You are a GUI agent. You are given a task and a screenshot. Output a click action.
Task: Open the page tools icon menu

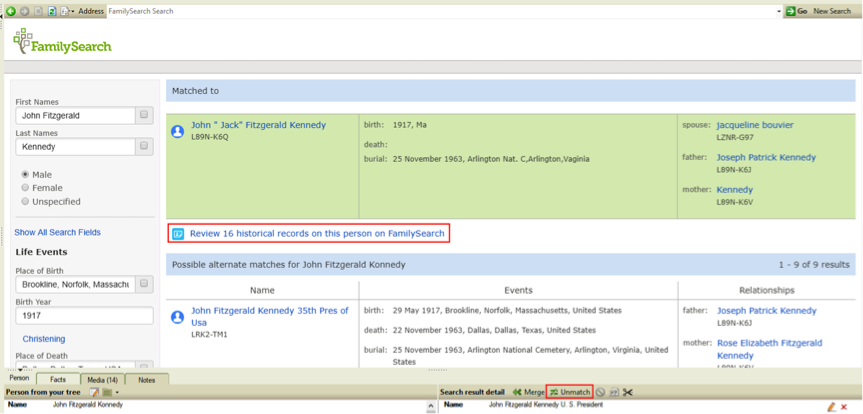(x=65, y=11)
